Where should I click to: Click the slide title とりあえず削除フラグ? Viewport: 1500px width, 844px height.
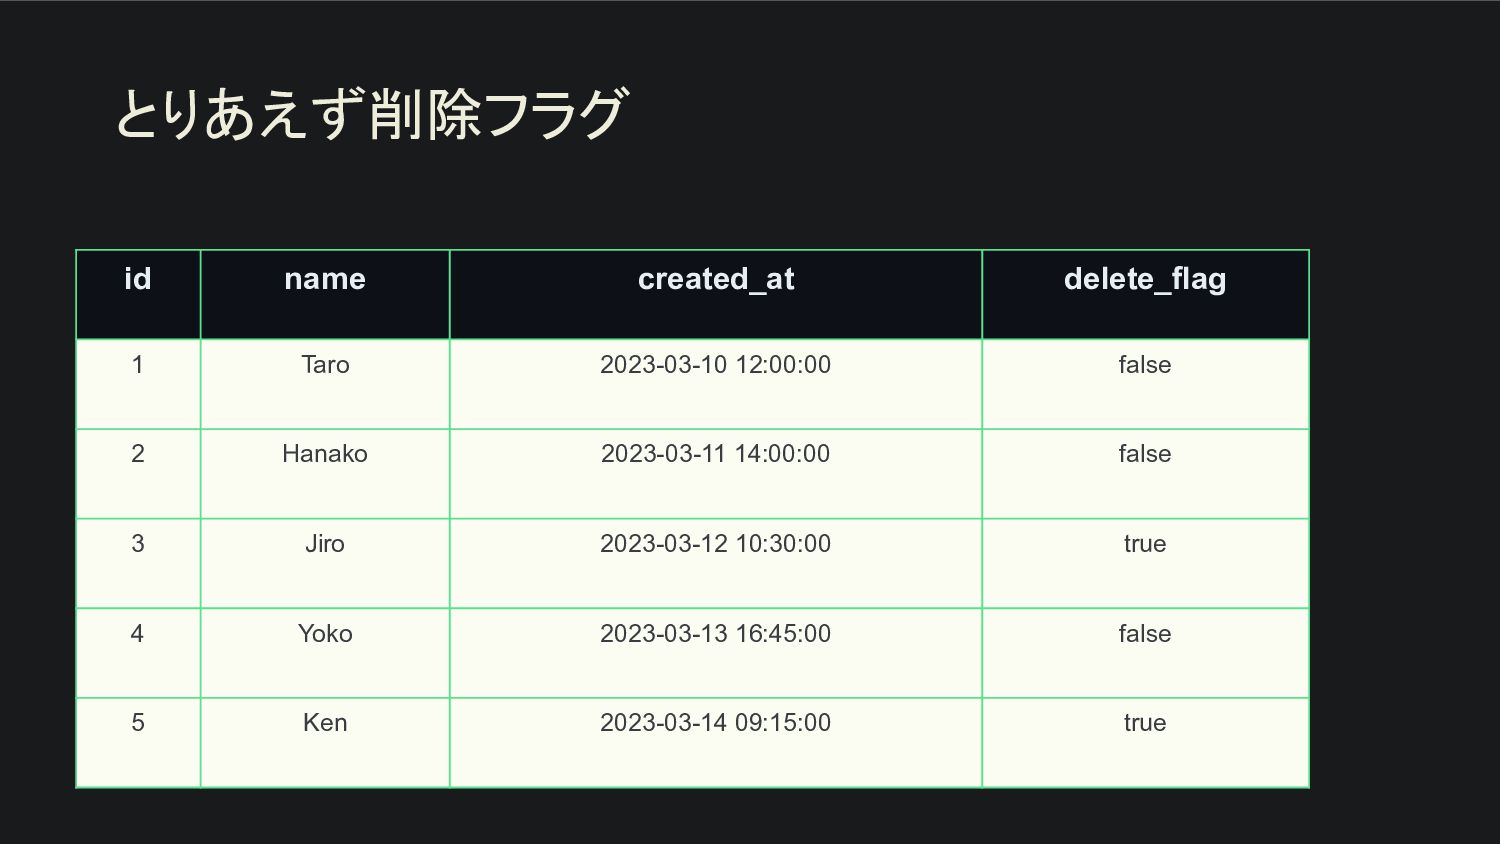pyautogui.click(x=371, y=114)
